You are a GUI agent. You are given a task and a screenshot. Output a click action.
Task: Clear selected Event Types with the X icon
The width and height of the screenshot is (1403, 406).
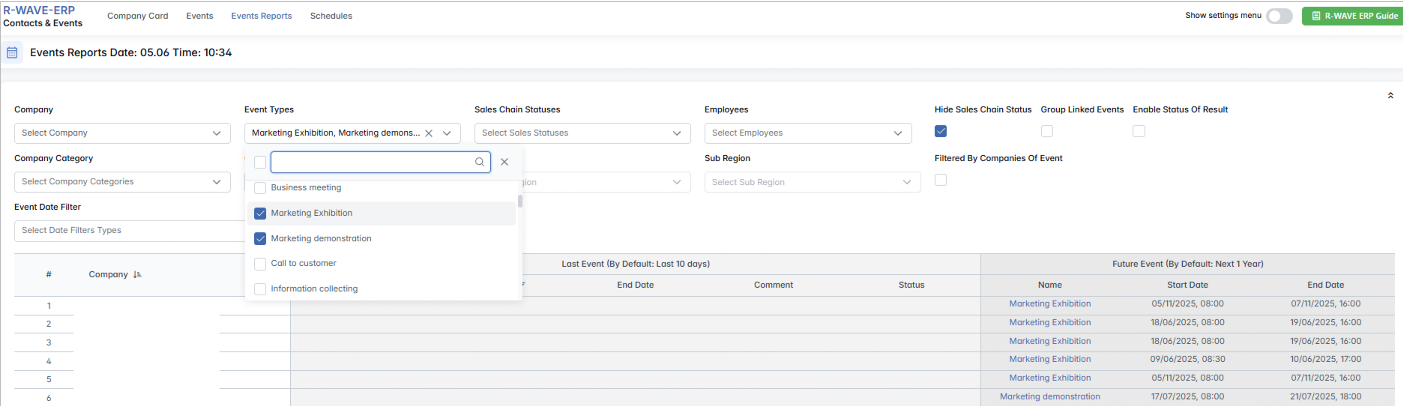click(429, 133)
